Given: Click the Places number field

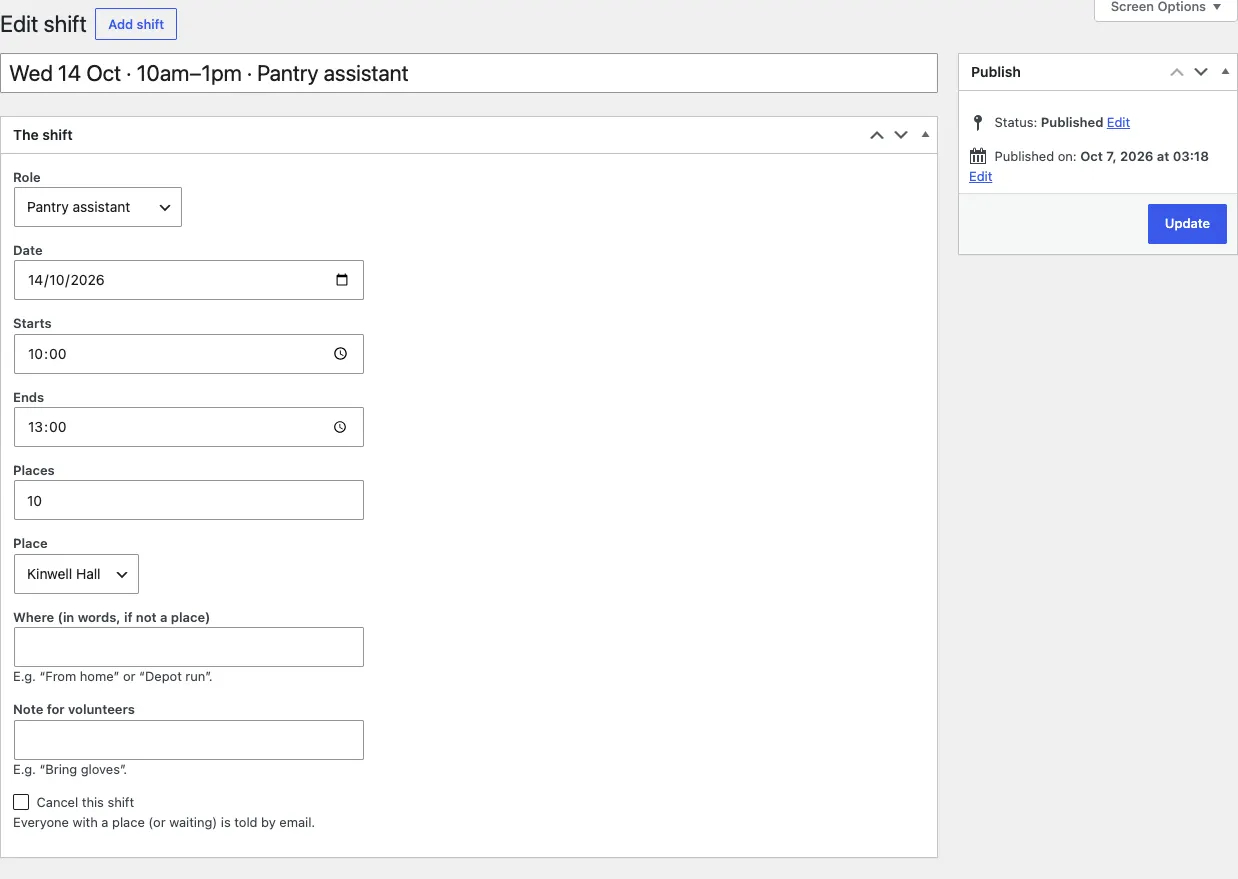Looking at the screenshot, I should click(189, 500).
